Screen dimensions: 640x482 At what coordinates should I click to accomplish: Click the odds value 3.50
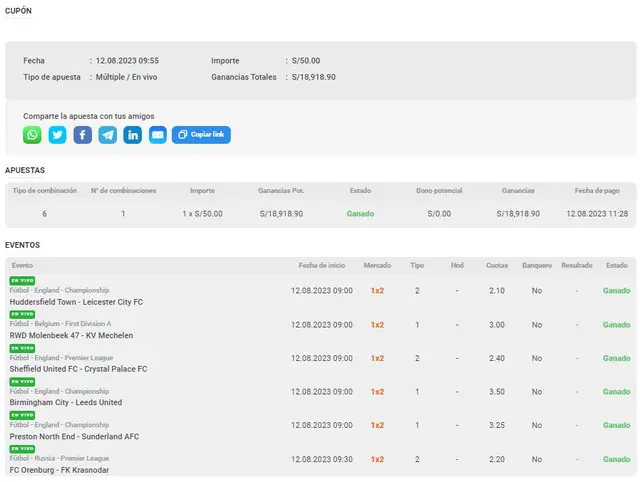(497, 392)
